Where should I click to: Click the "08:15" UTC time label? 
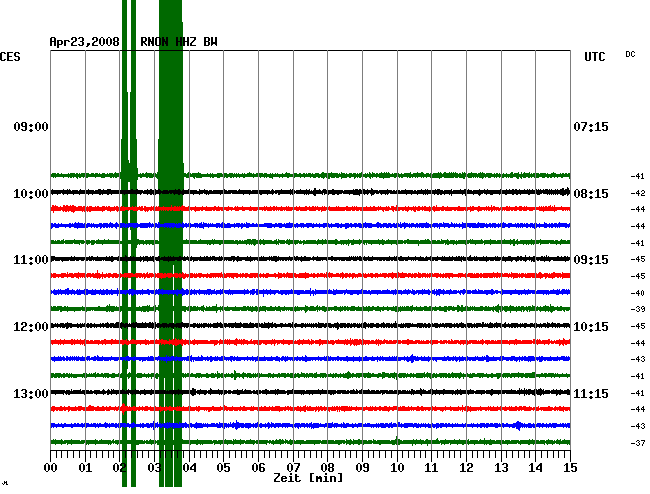591,194
